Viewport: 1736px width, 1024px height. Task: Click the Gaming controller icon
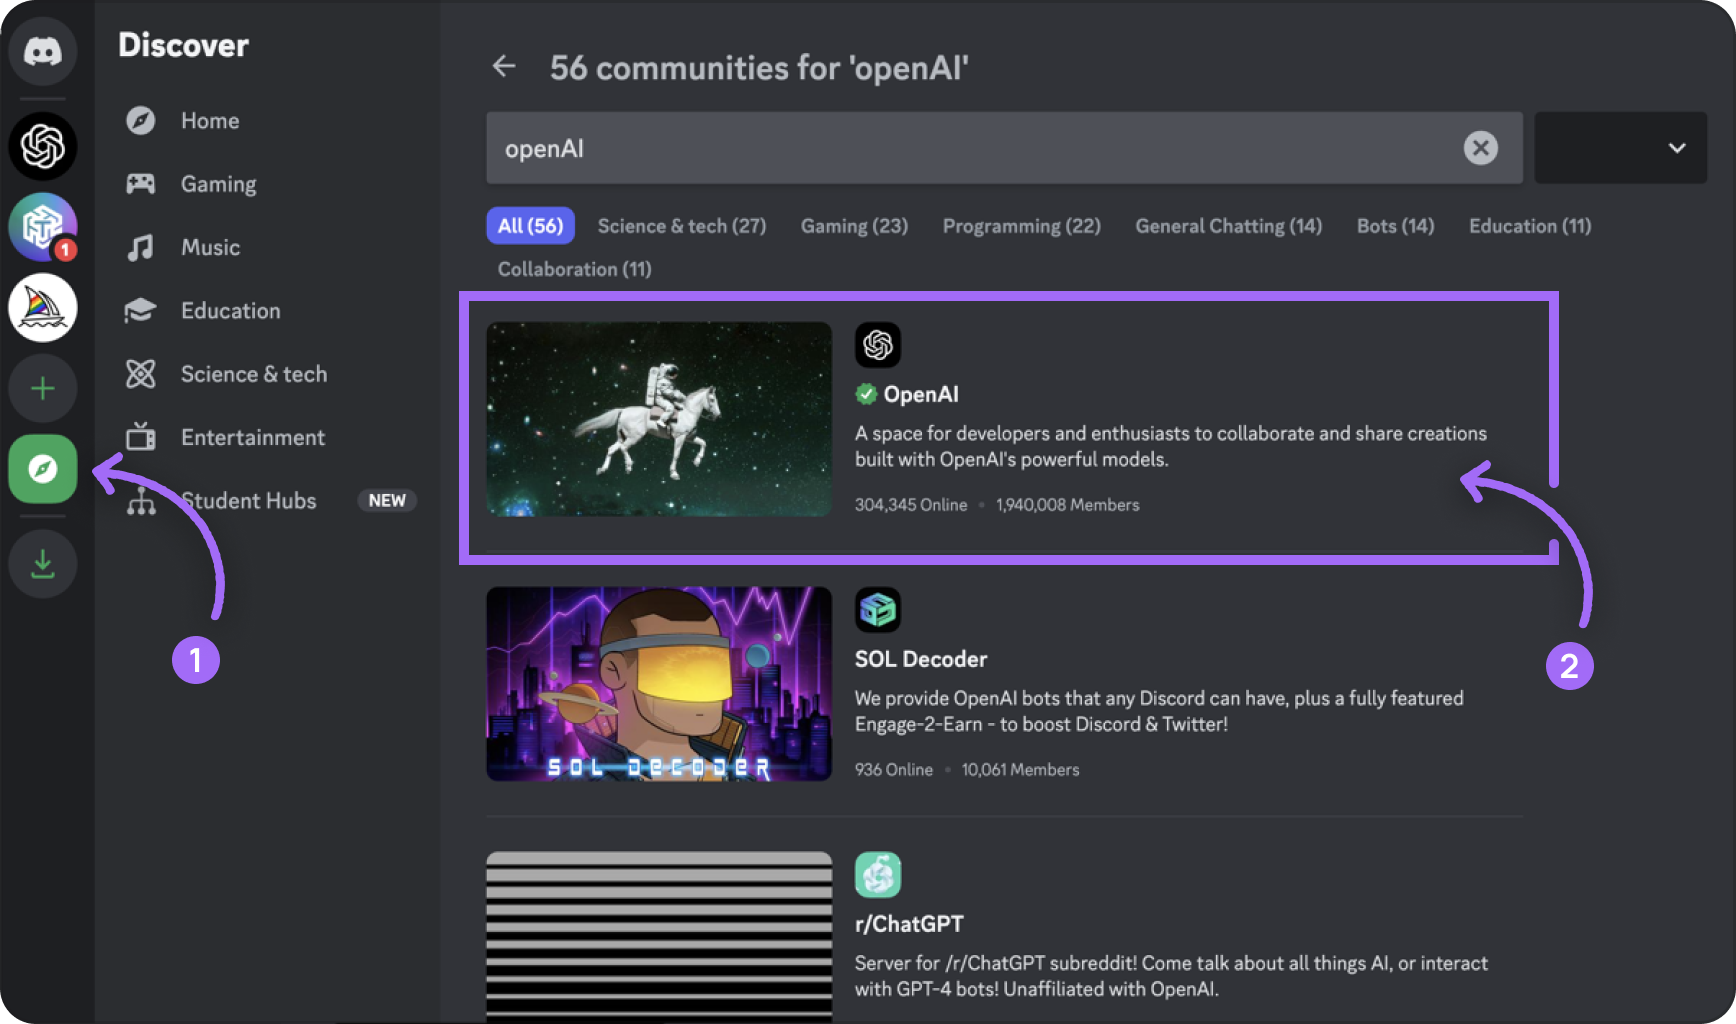[141, 184]
